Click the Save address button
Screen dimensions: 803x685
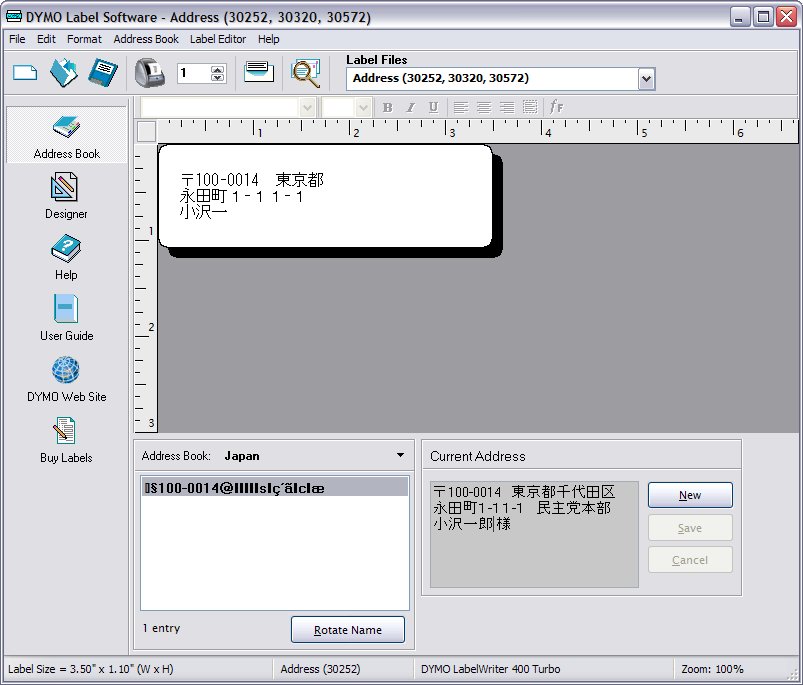tap(690, 528)
